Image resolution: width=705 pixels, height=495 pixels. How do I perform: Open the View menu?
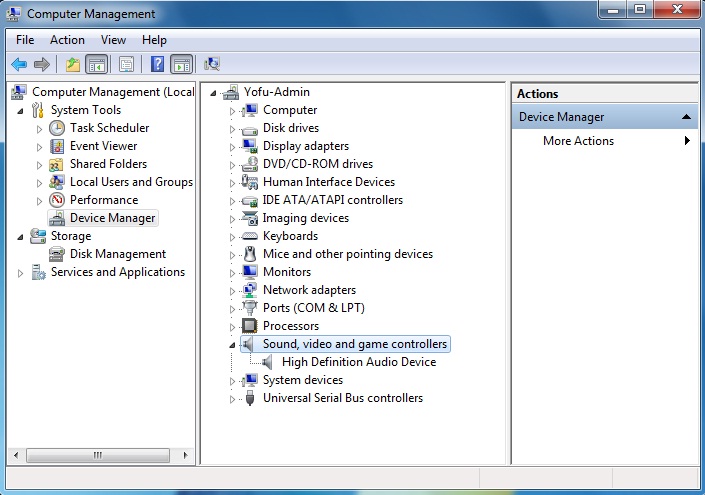(x=113, y=40)
